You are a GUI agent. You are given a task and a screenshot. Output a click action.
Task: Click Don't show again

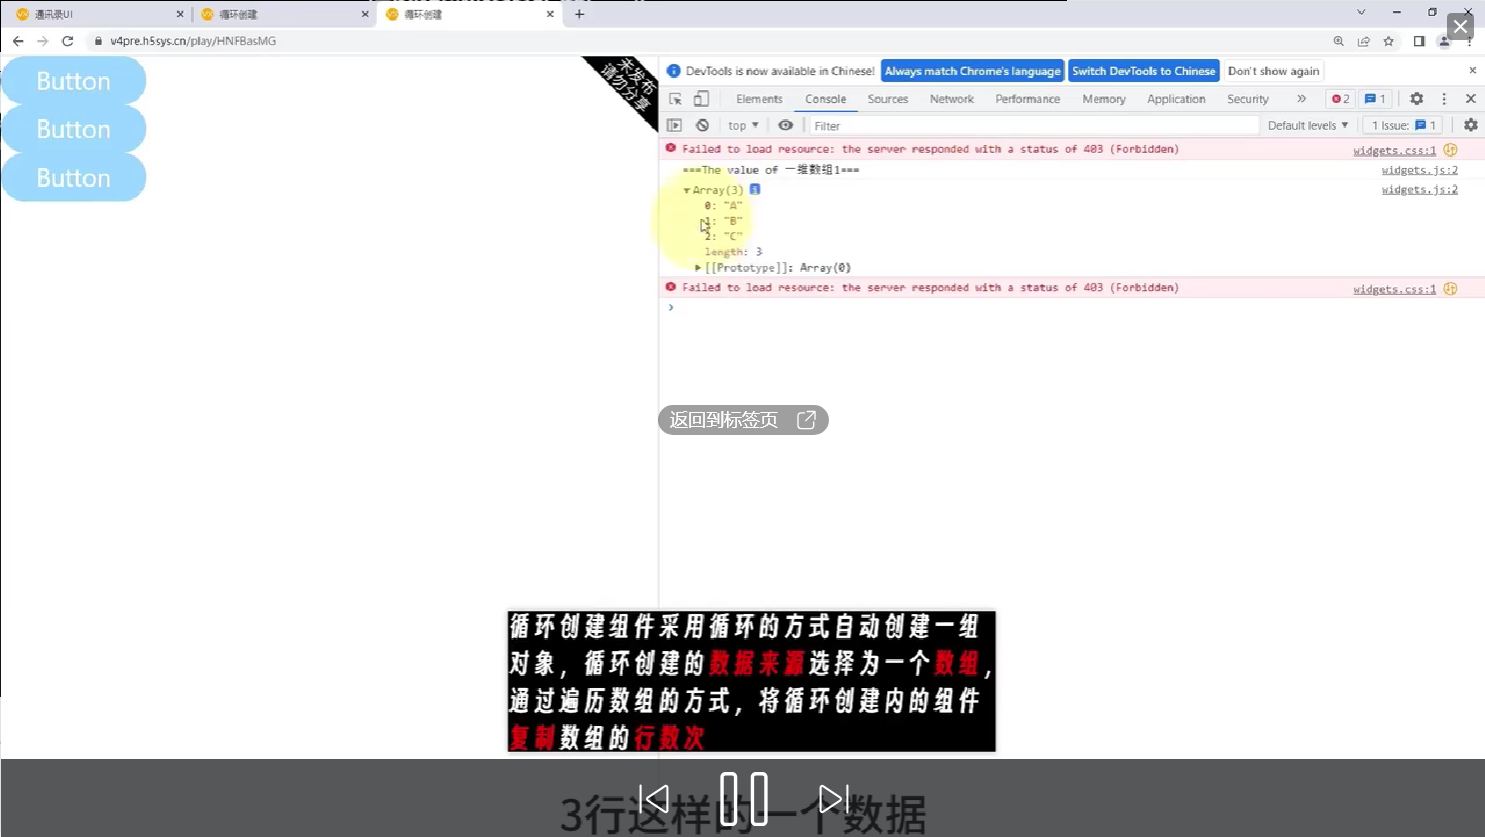1274,71
